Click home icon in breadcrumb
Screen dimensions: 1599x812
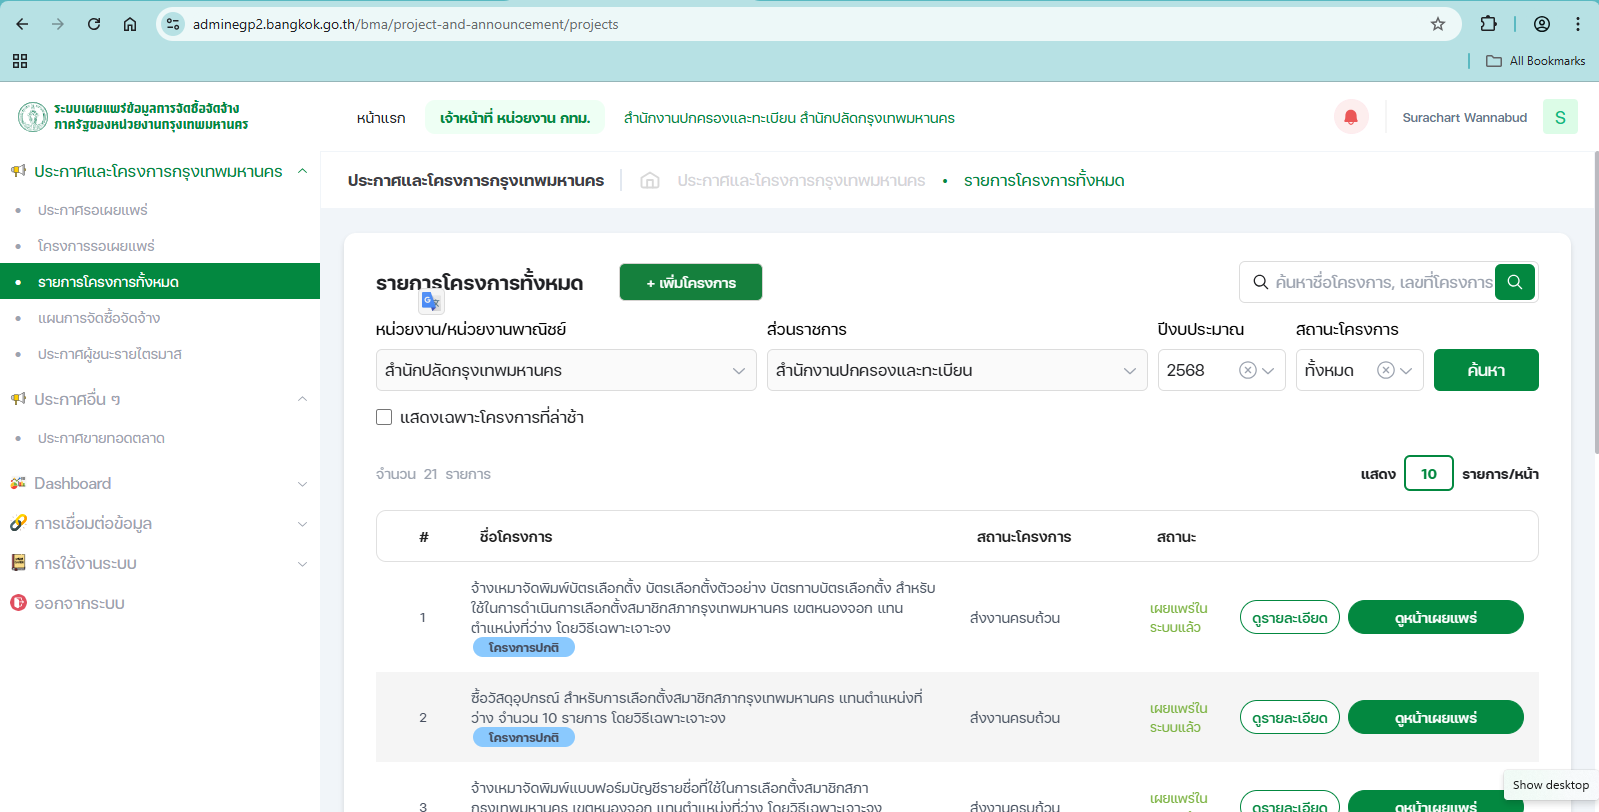650,180
